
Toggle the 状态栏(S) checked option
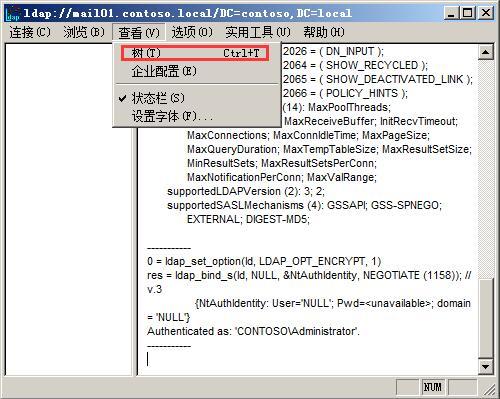click(x=197, y=98)
